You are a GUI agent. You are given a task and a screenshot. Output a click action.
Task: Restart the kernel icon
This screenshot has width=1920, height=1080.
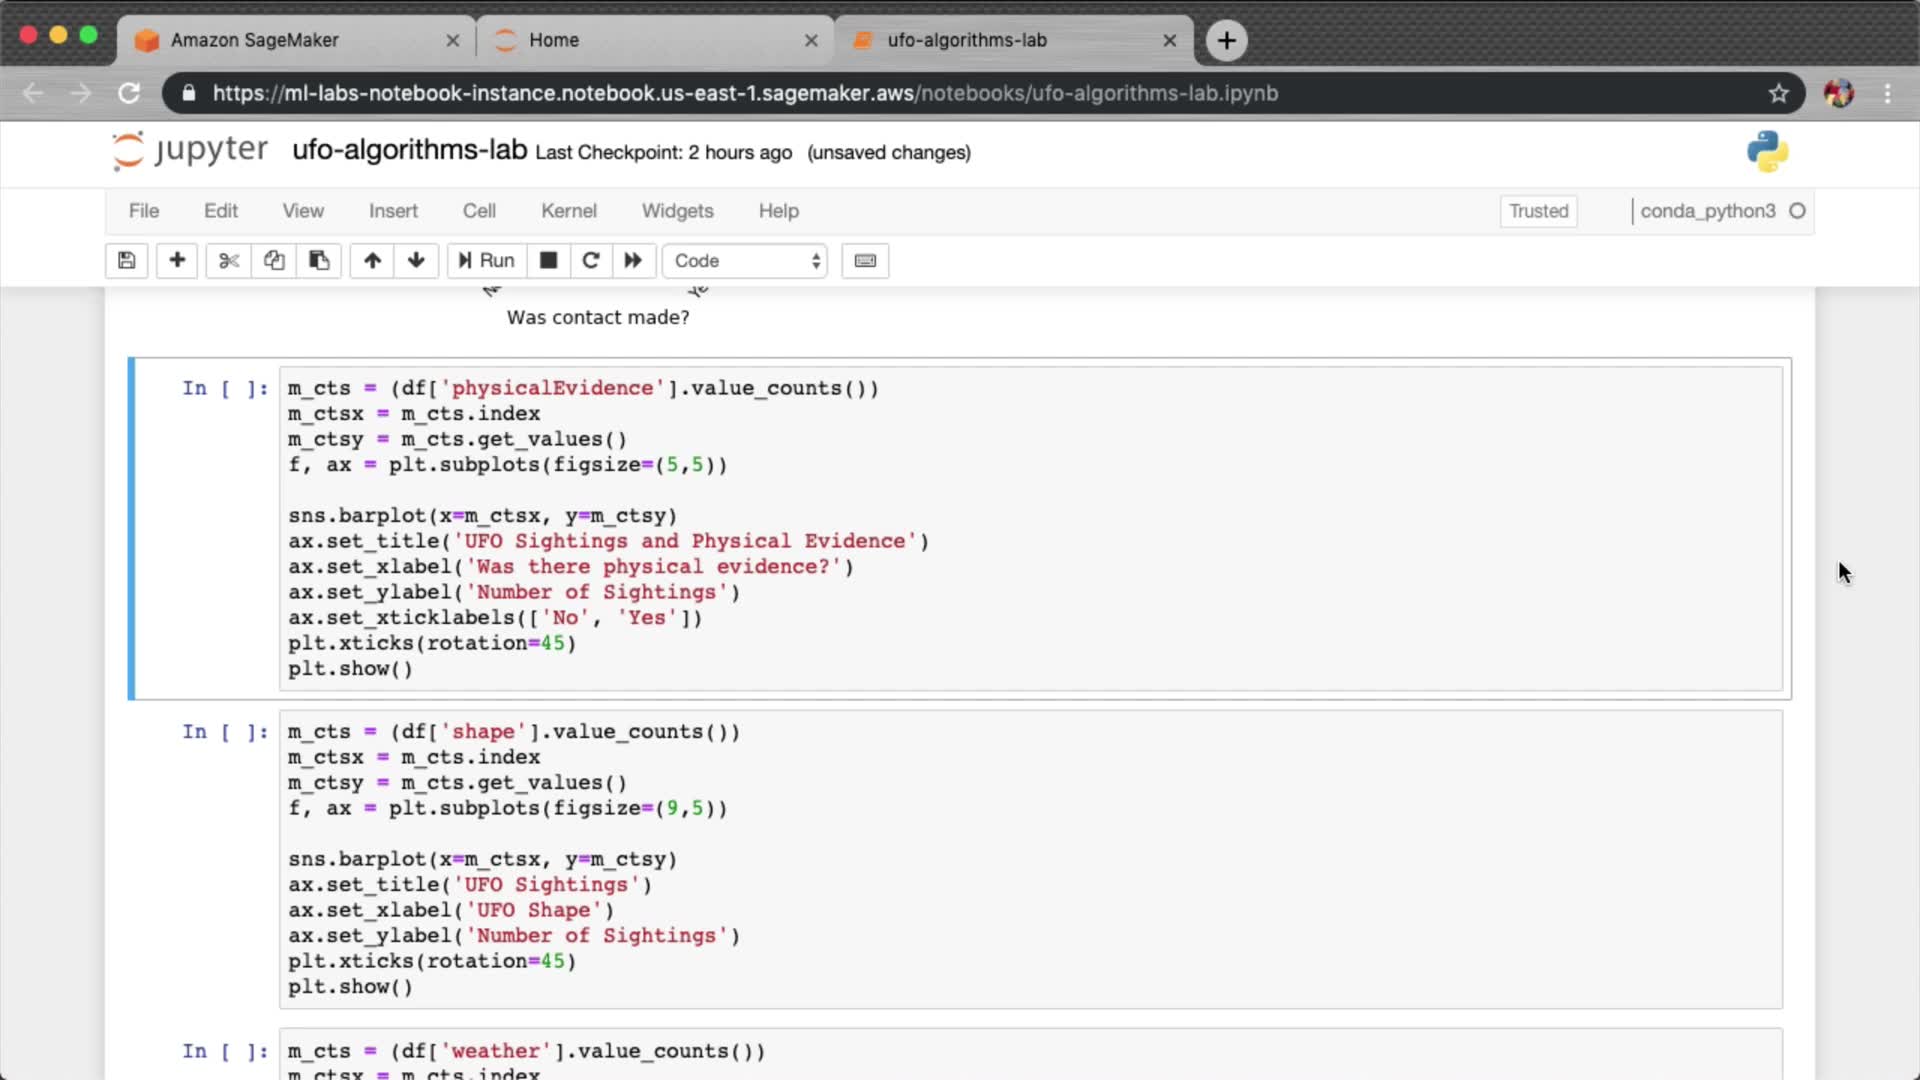click(x=591, y=261)
